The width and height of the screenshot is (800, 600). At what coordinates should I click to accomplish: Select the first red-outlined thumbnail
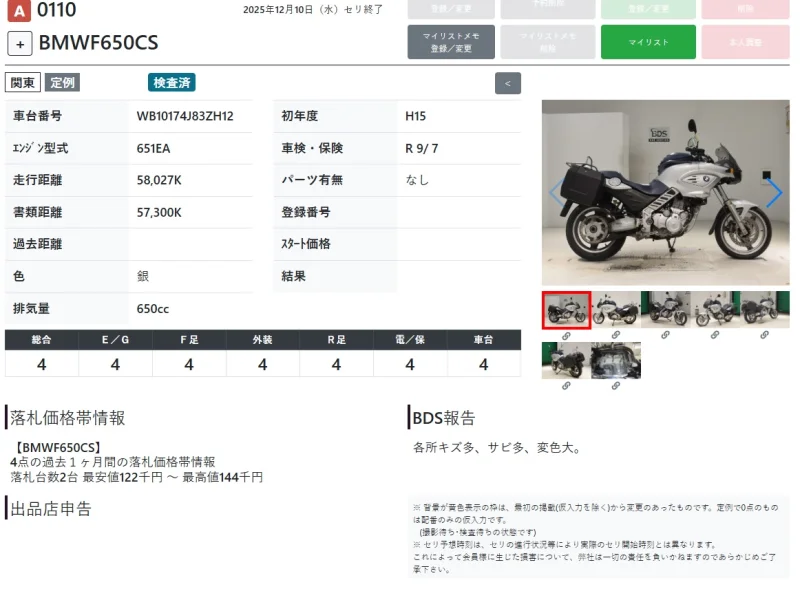pyautogui.click(x=566, y=310)
